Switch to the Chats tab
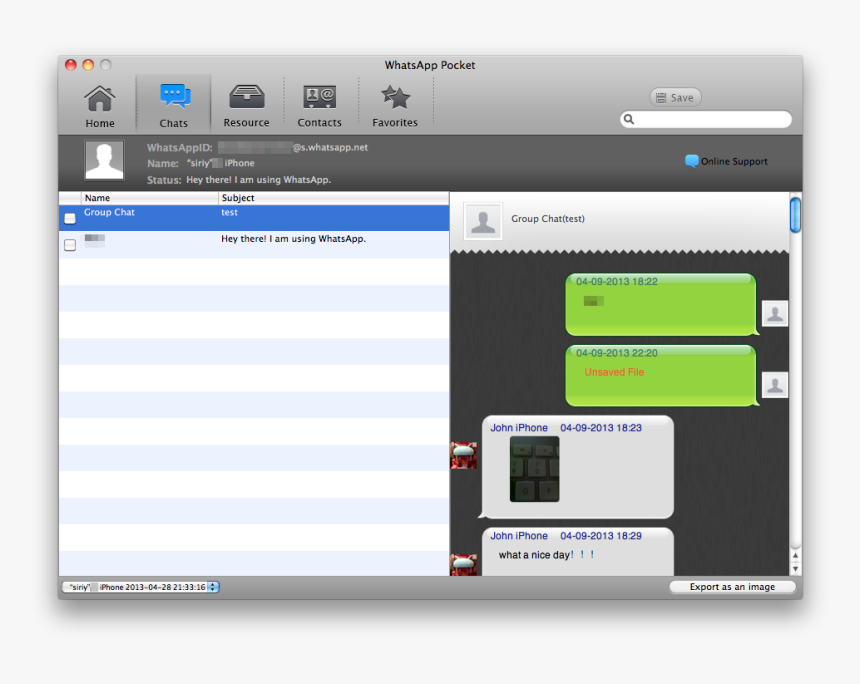Viewport: 860px width, 684px height. pos(173,103)
